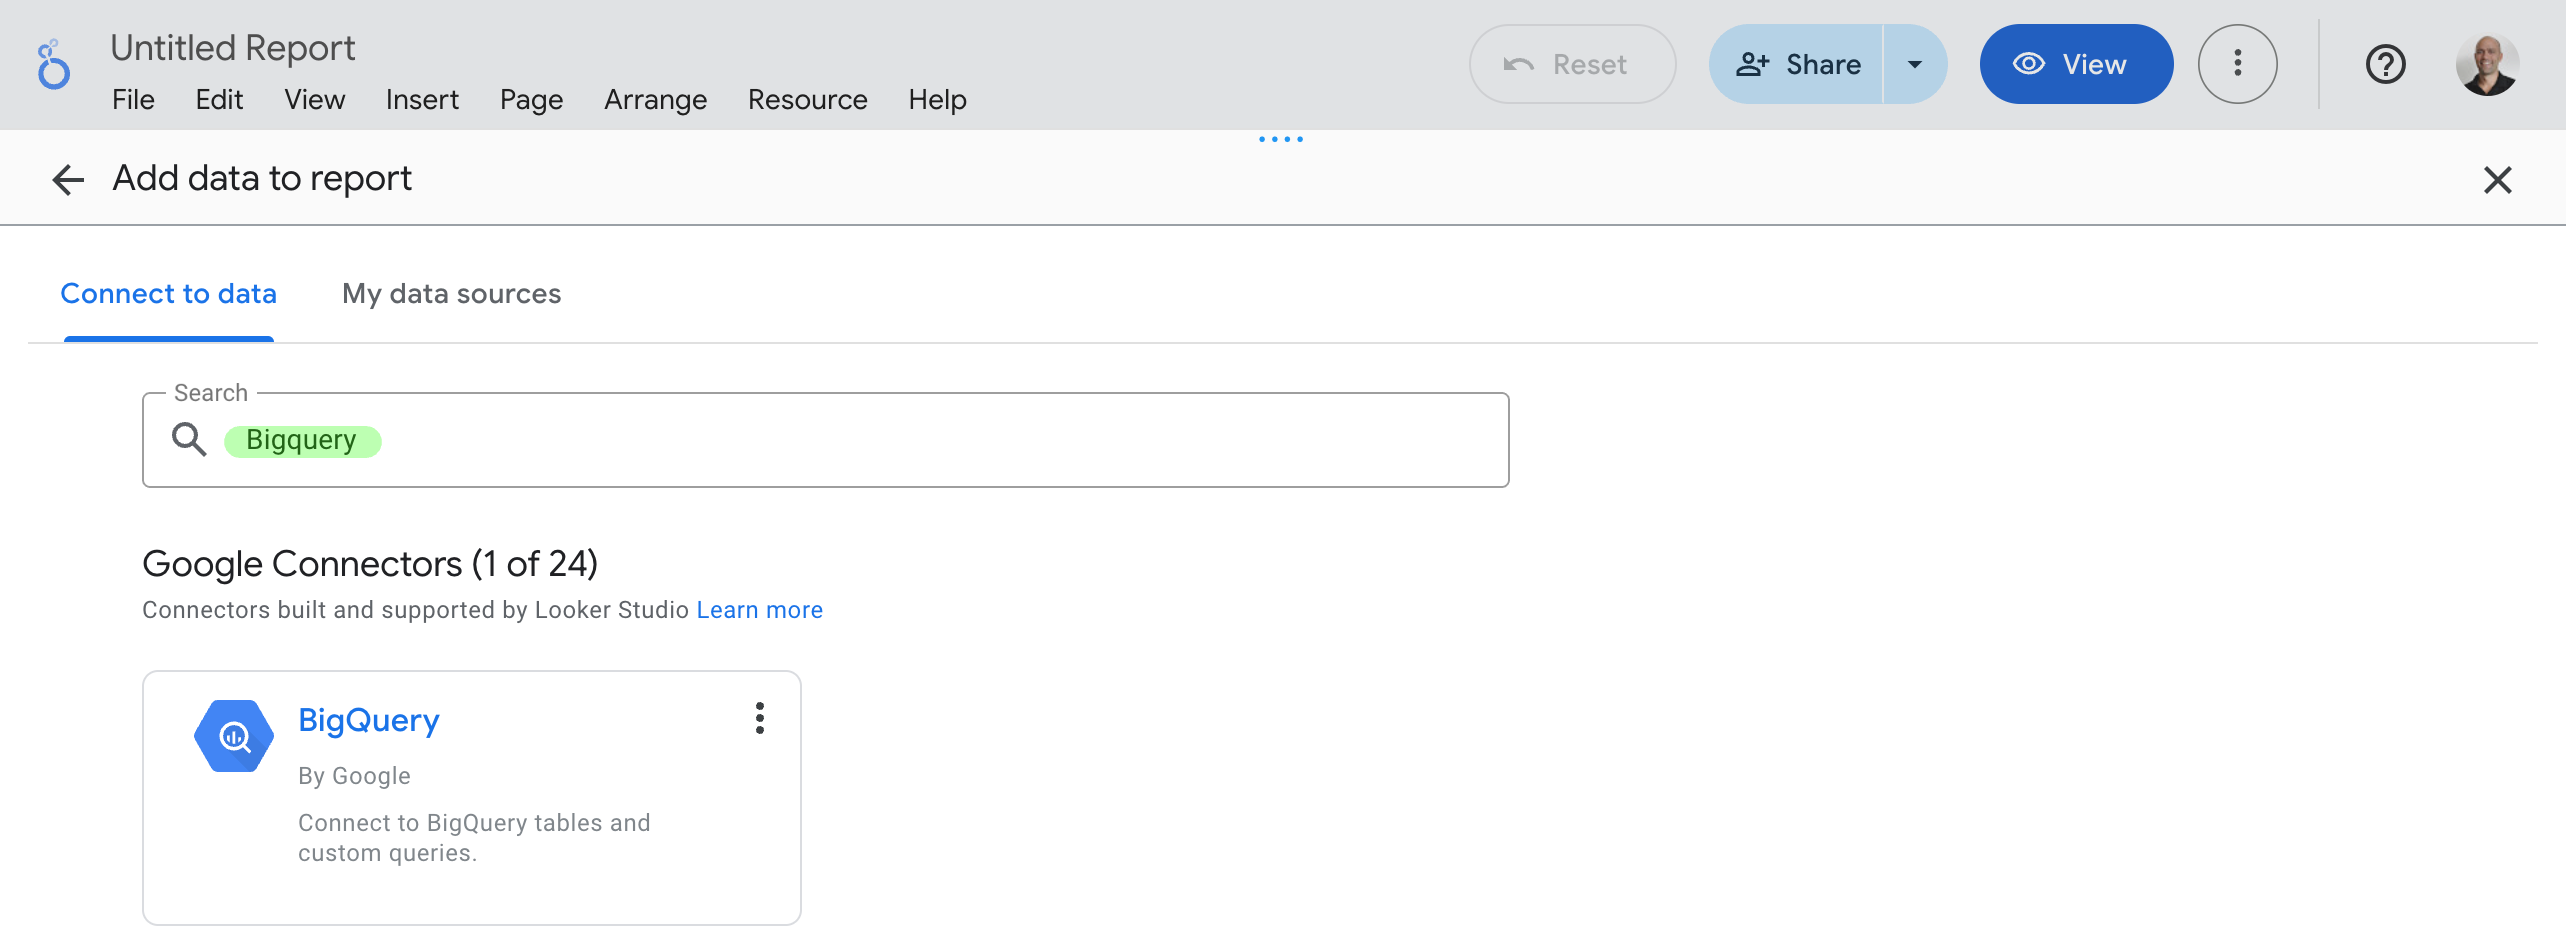Select the BigQuery connector hexagon icon
The height and width of the screenshot is (946, 2566).
[x=233, y=735]
